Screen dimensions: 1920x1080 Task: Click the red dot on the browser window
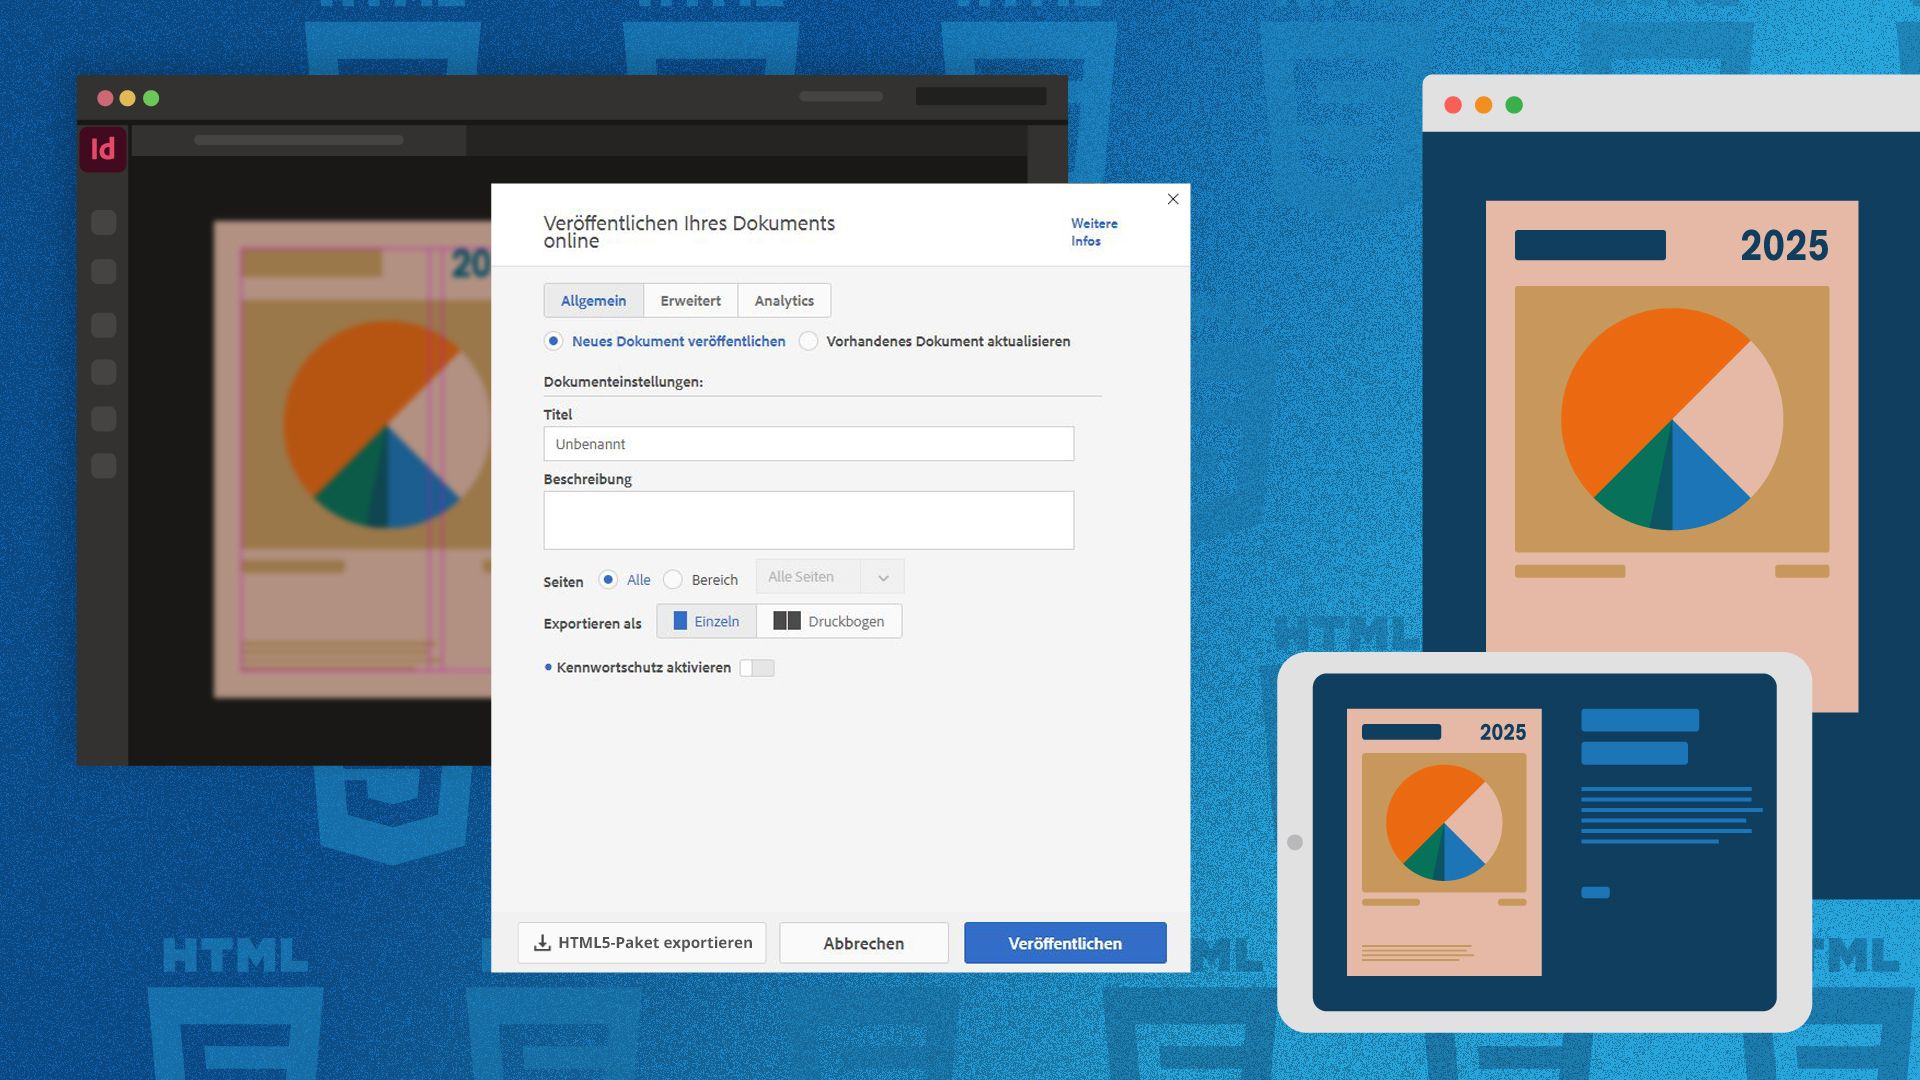click(x=1453, y=105)
